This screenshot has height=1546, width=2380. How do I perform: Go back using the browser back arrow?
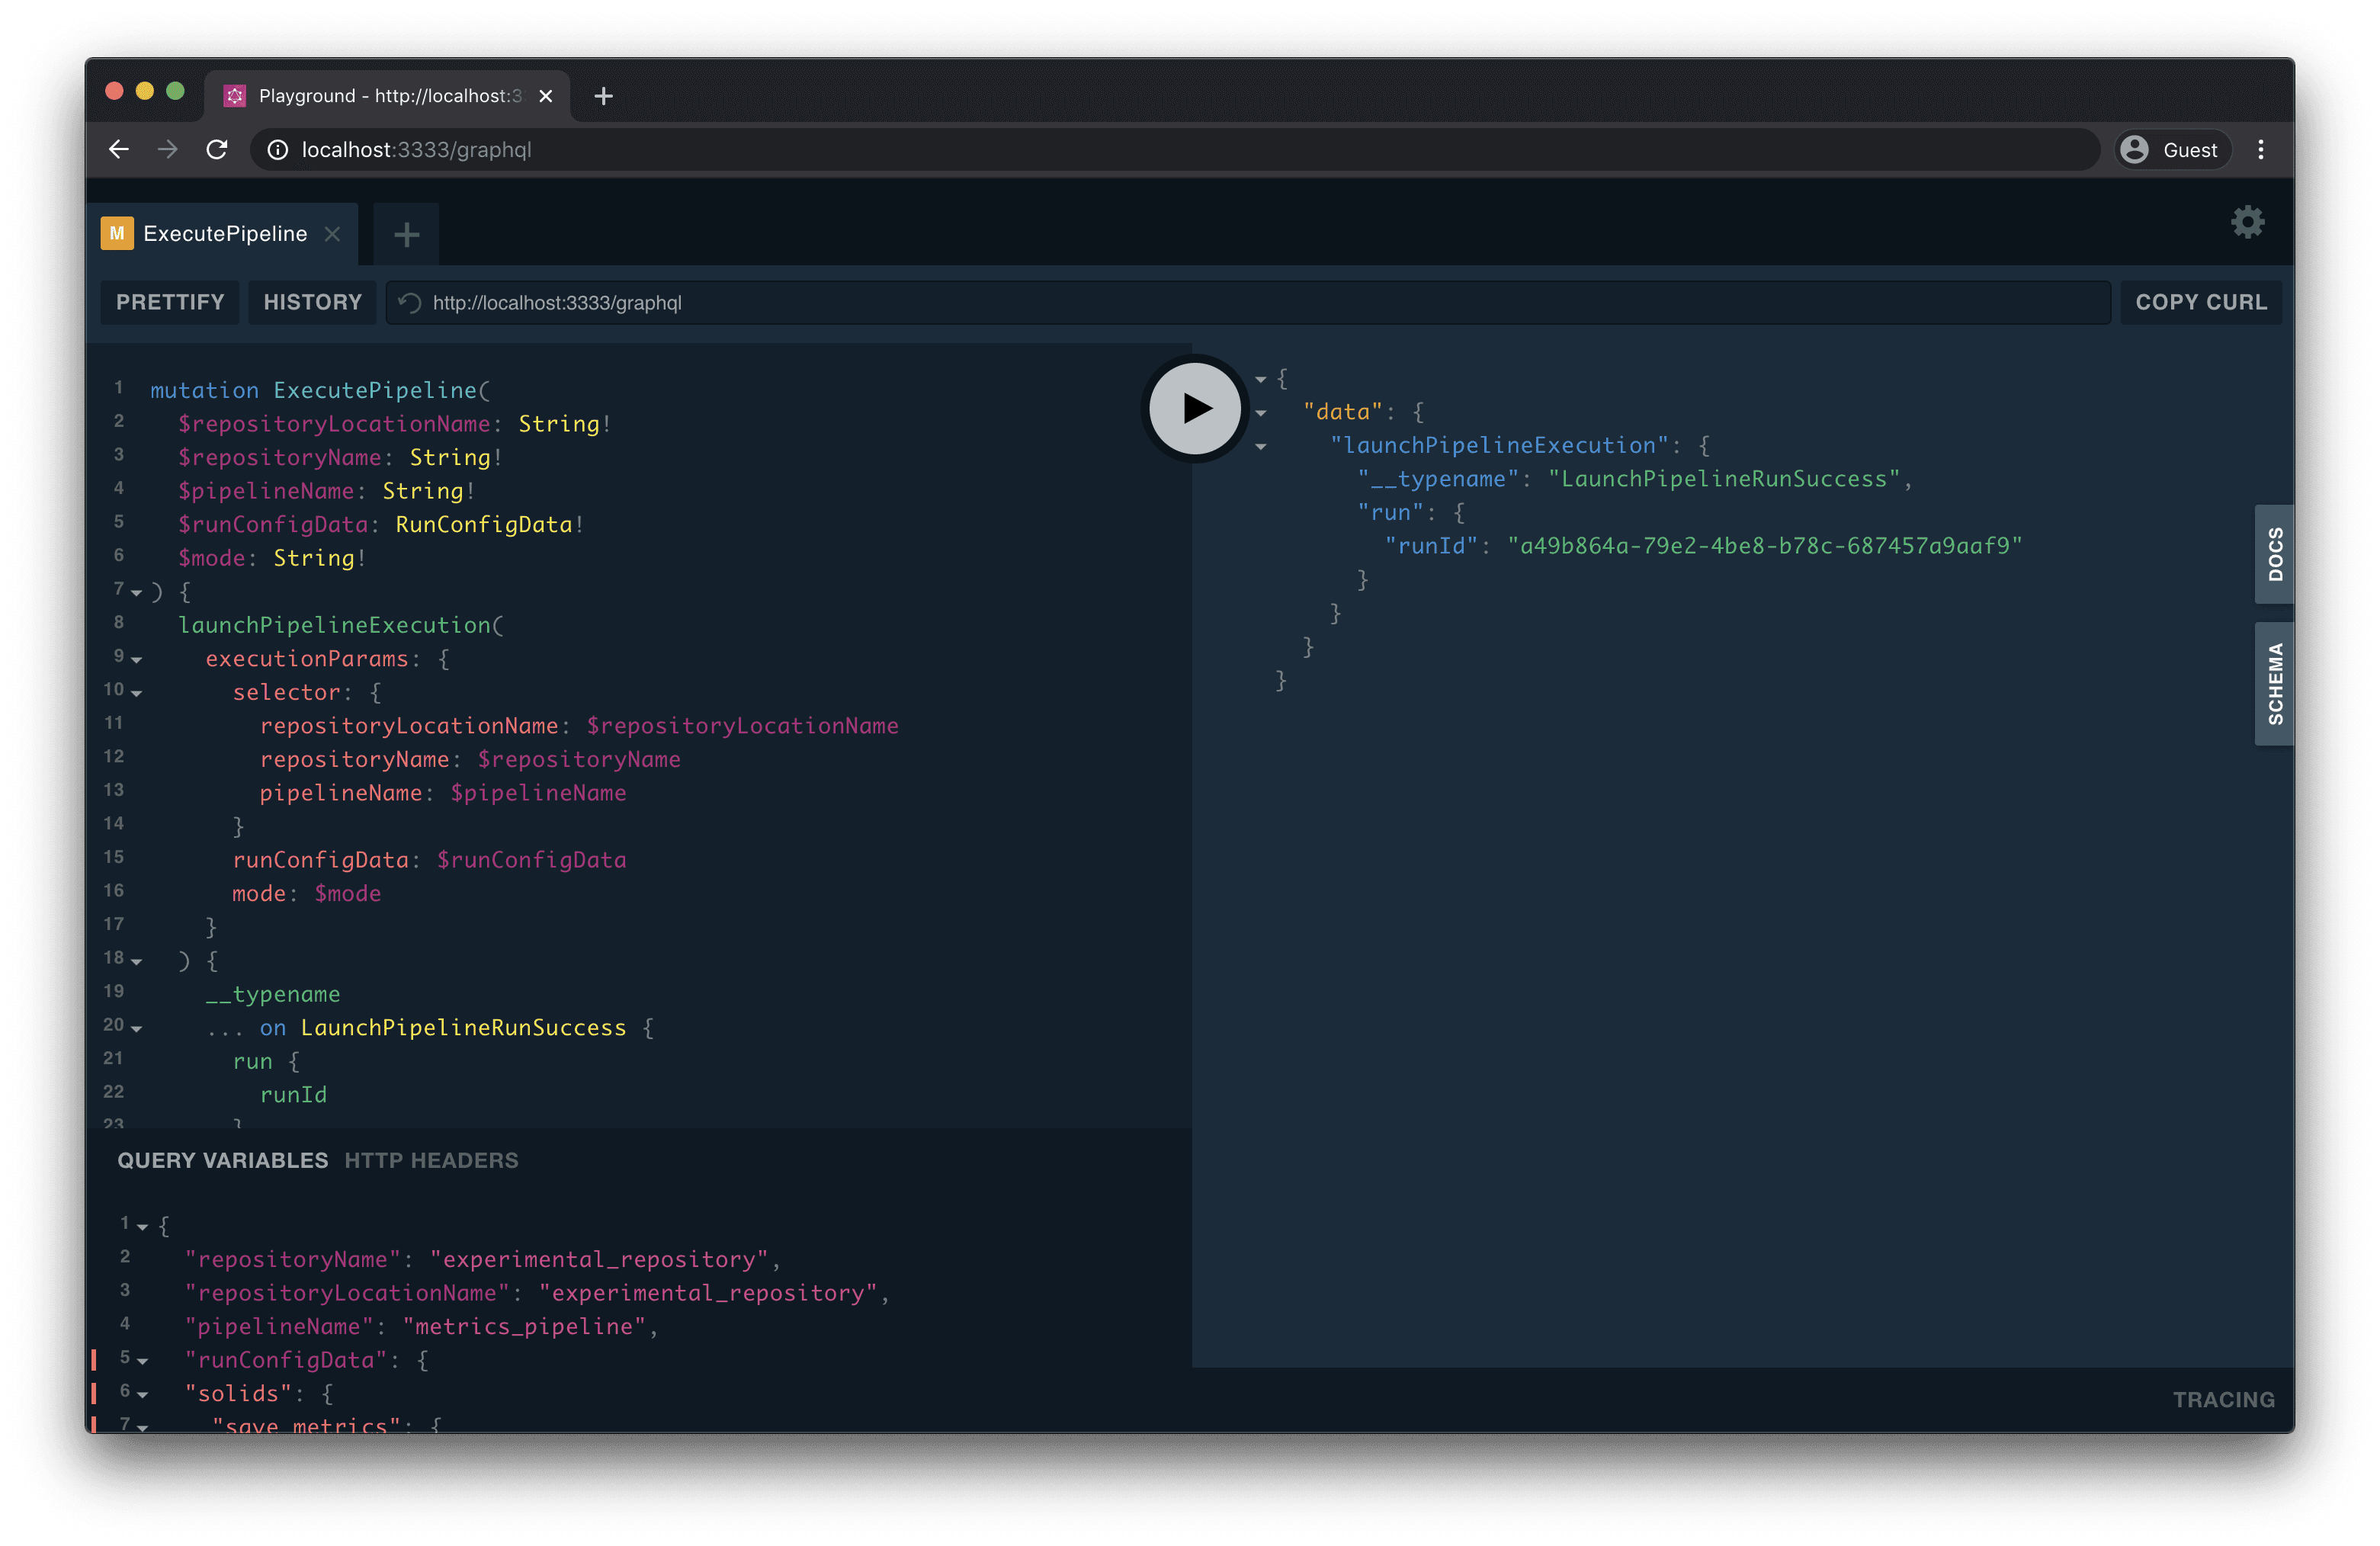(x=119, y=149)
